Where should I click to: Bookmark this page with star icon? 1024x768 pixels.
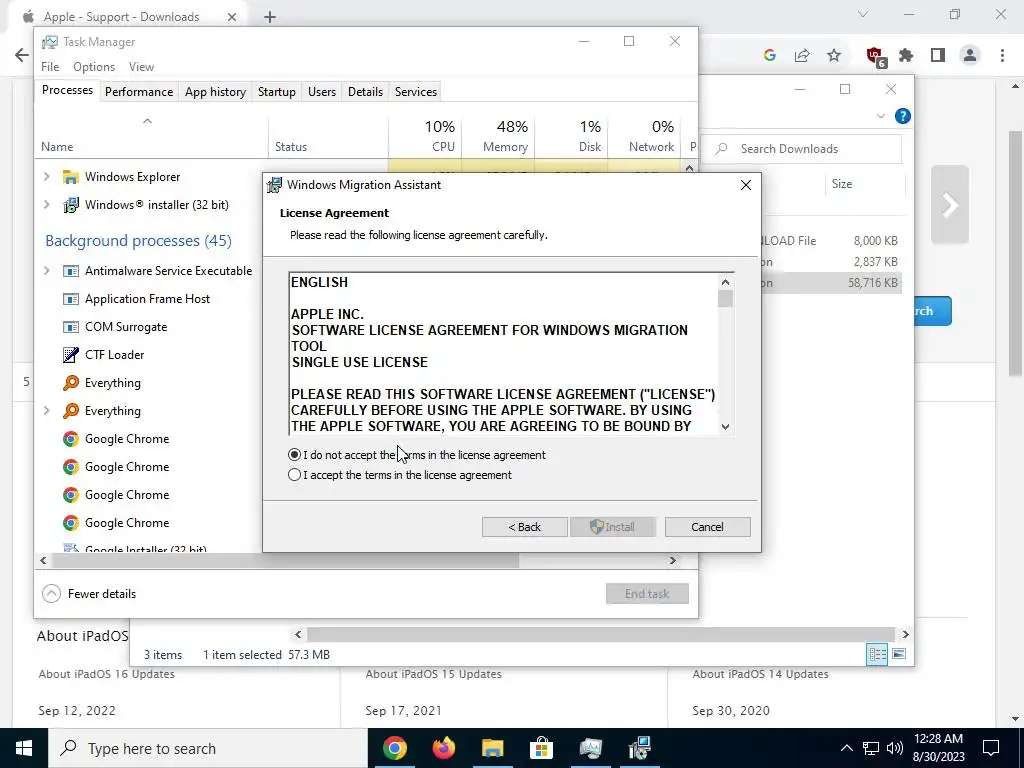(x=834, y=56)
